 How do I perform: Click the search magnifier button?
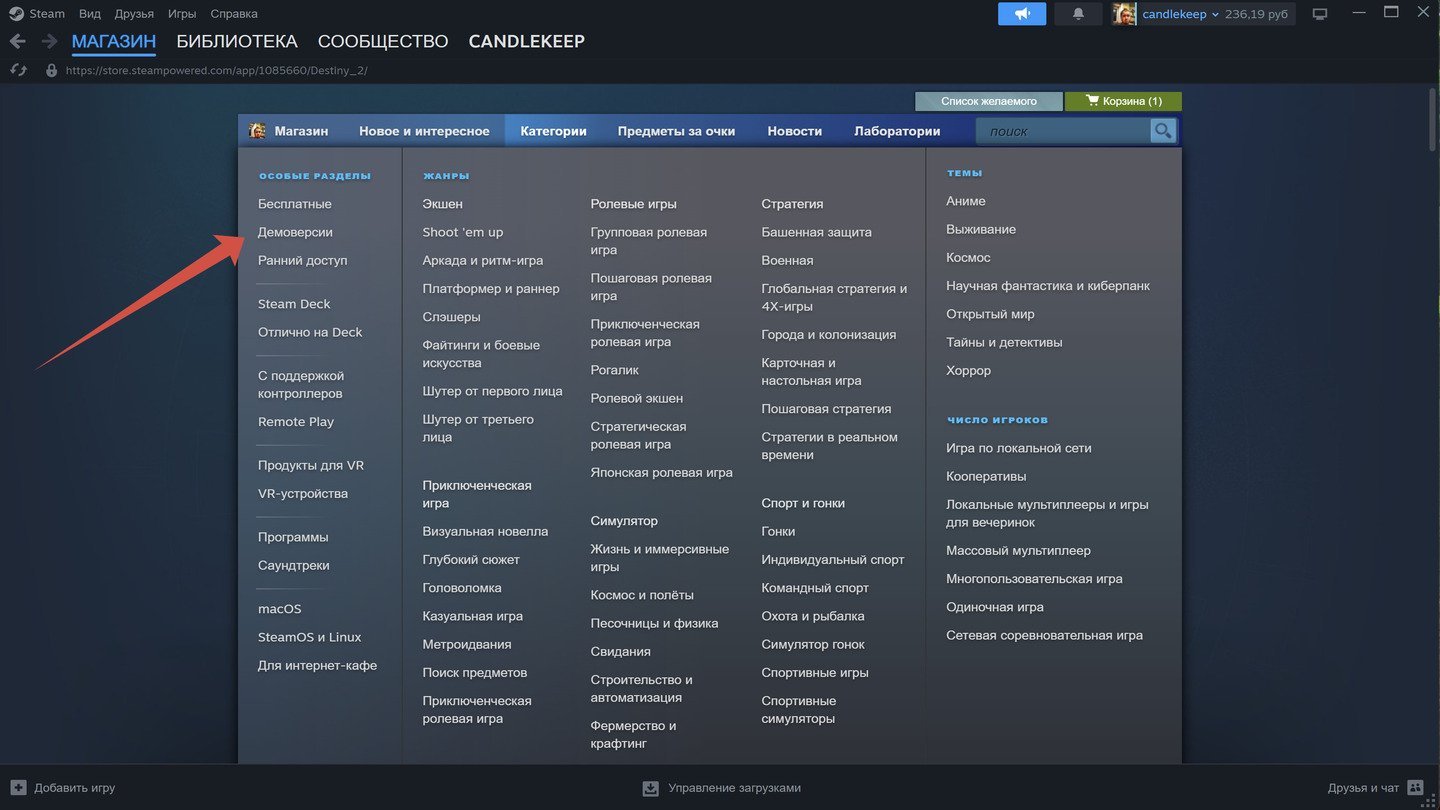[x=1163, y=131]
